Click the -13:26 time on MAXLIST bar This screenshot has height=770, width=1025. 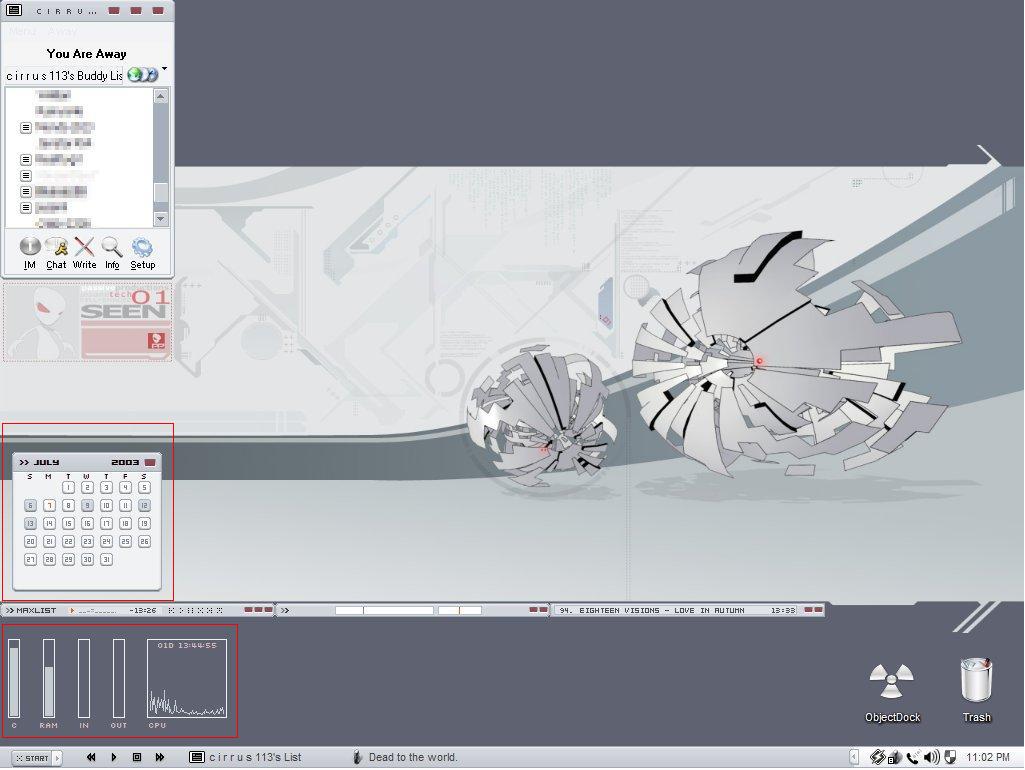pos(143,611)
